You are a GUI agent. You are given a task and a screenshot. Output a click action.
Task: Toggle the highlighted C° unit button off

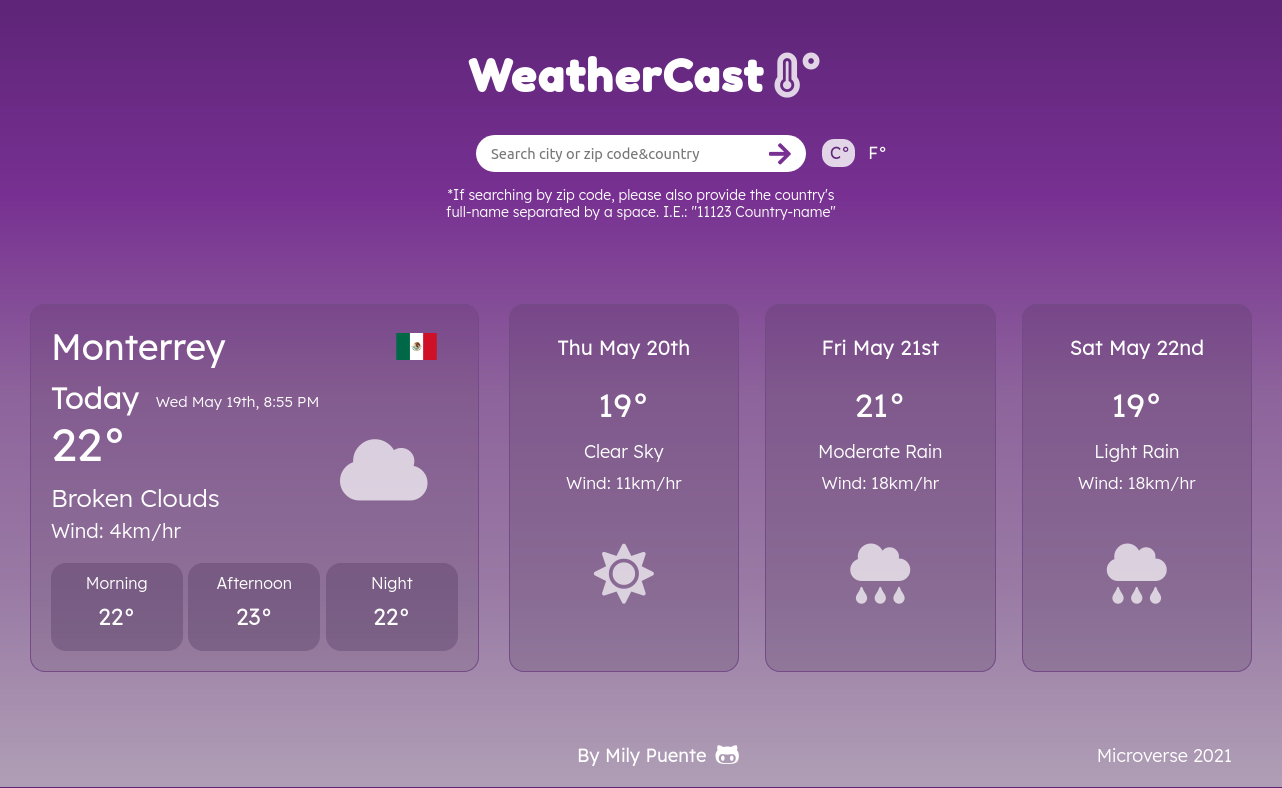click(838, 152)
